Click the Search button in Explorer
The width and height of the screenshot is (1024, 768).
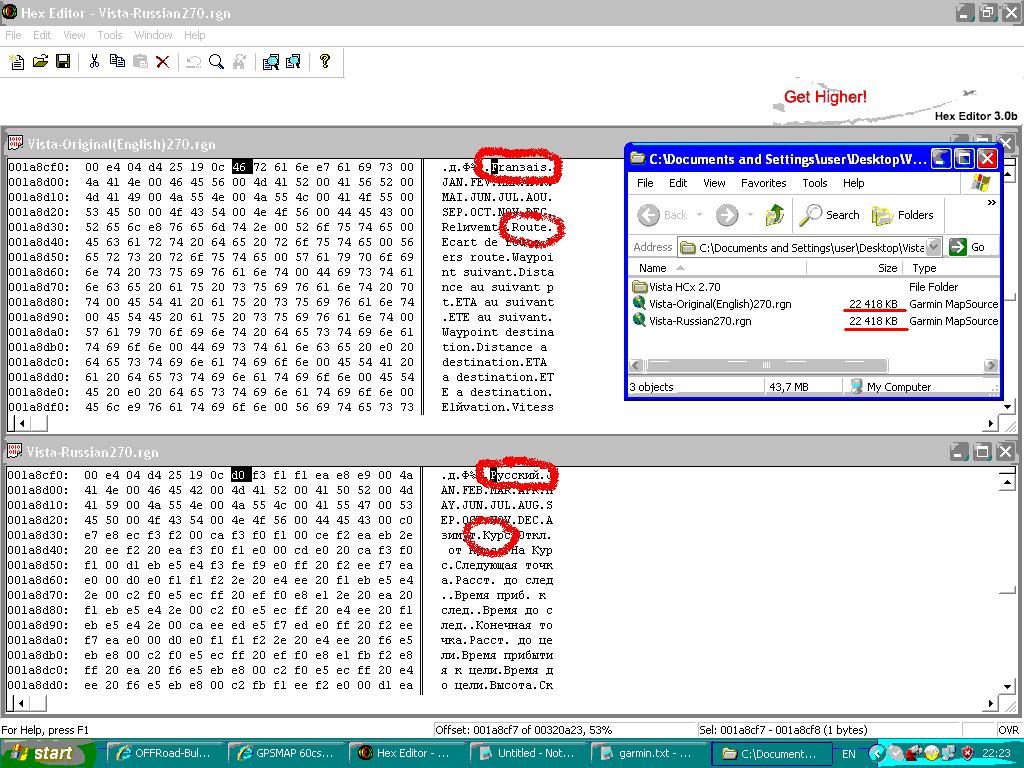[831, 215]
